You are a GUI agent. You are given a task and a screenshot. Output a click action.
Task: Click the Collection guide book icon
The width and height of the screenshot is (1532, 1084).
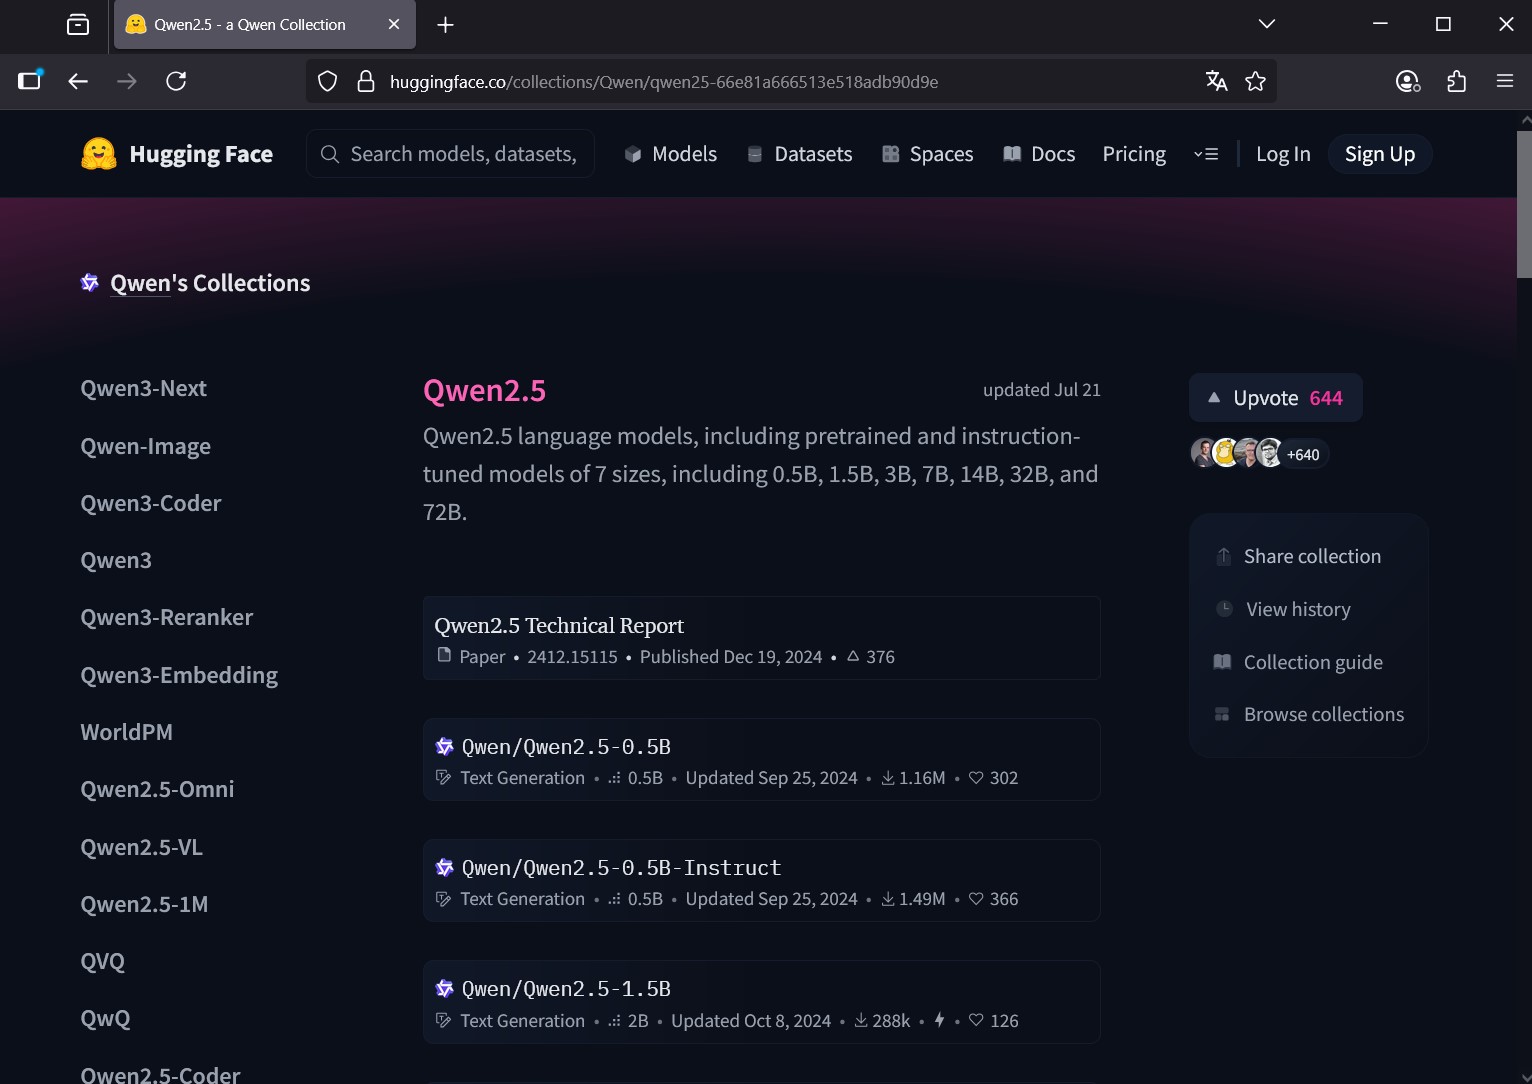pos(1222,662)
